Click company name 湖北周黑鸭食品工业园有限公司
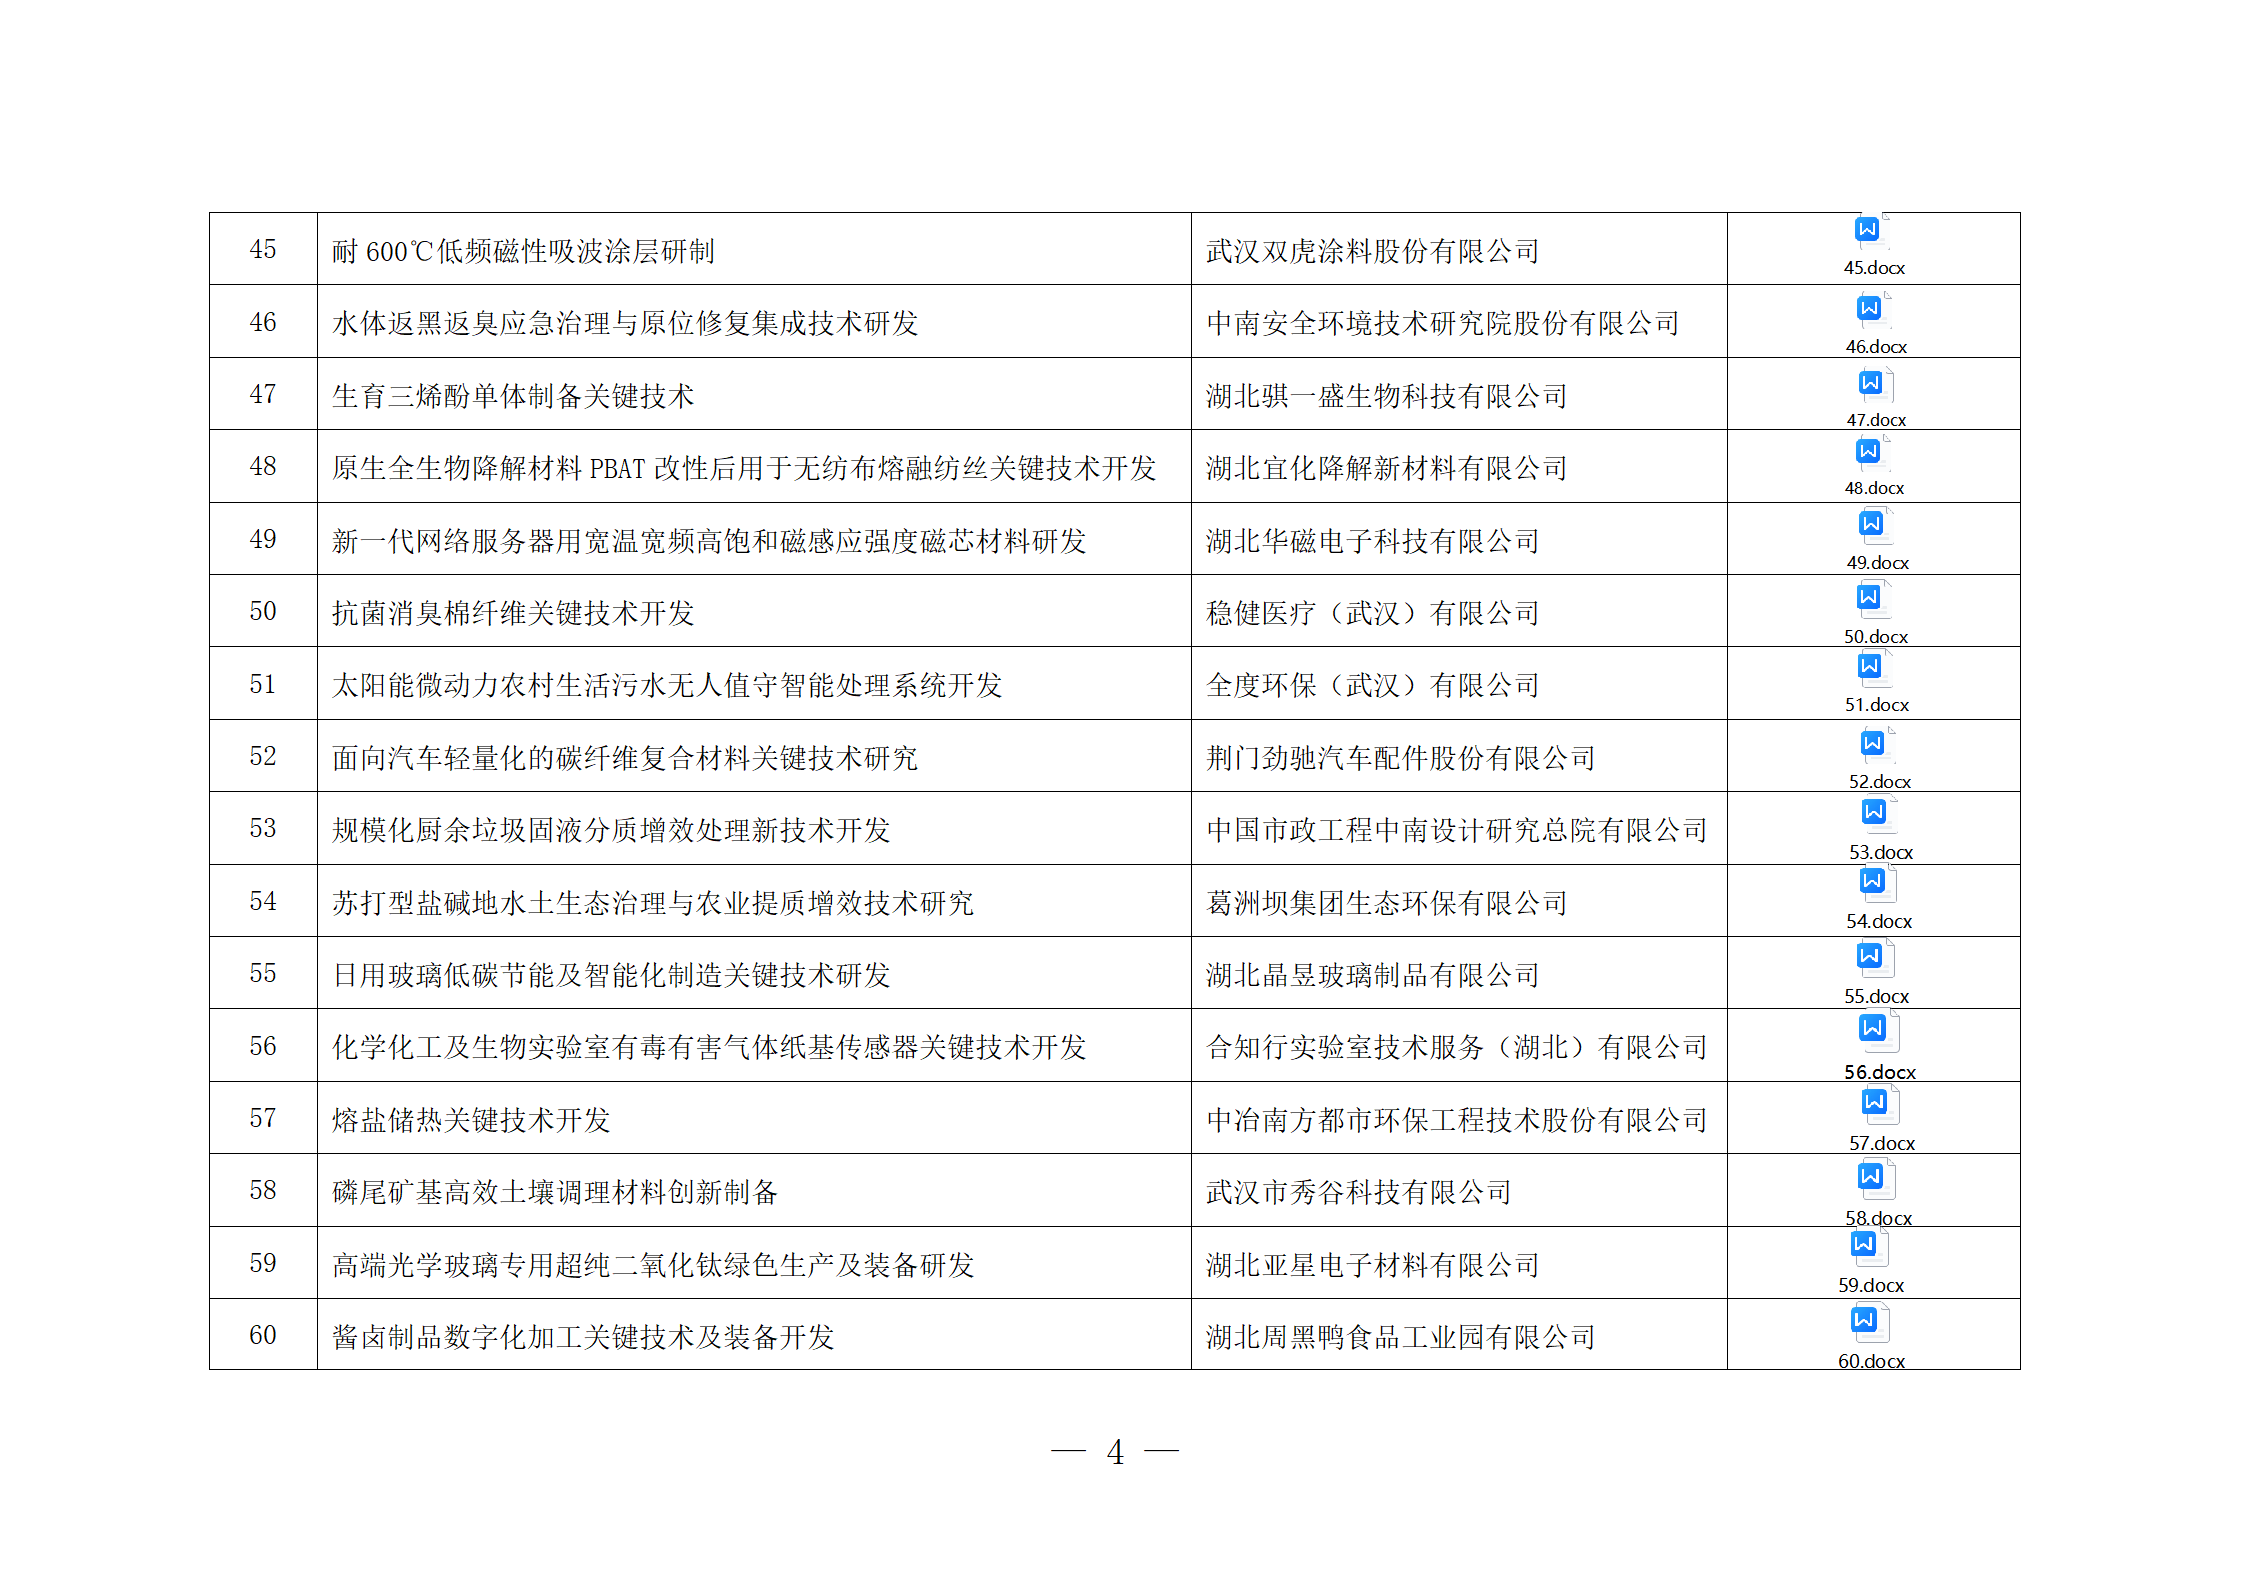Screen dimensions: 2245x1587 tap(1401, 1337)
